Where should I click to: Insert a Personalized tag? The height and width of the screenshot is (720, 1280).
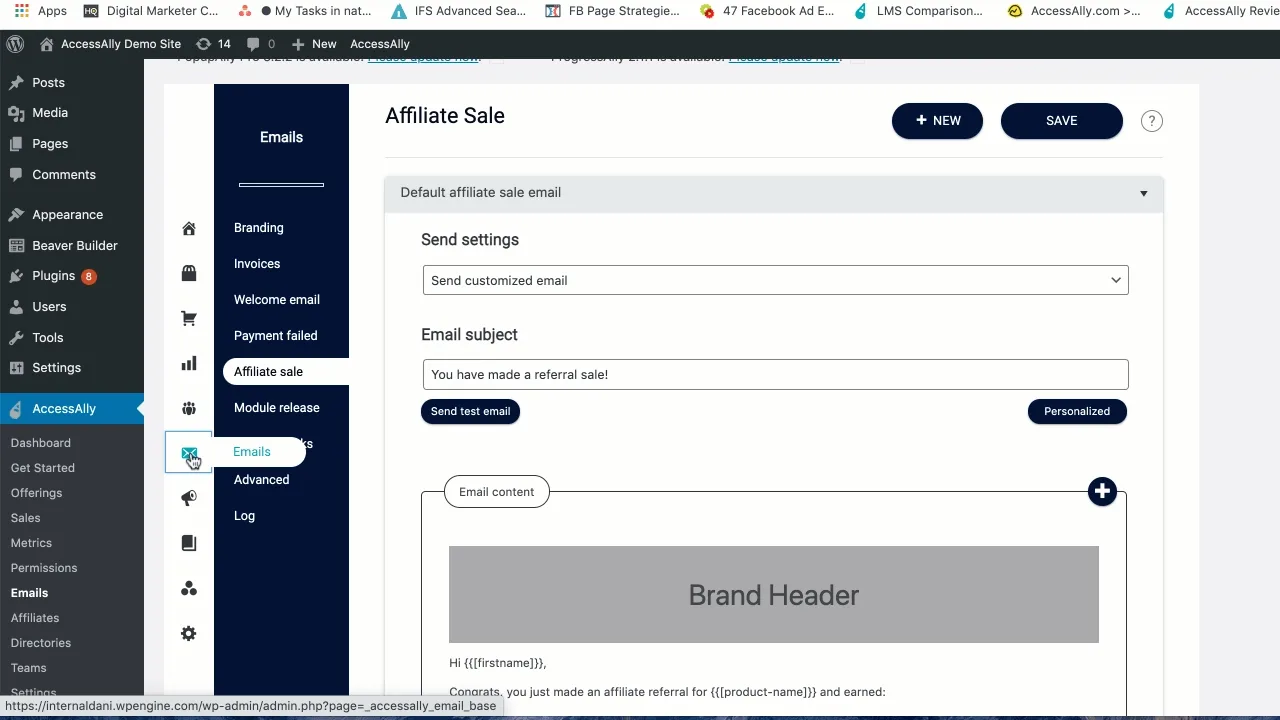coord(1077,411)
